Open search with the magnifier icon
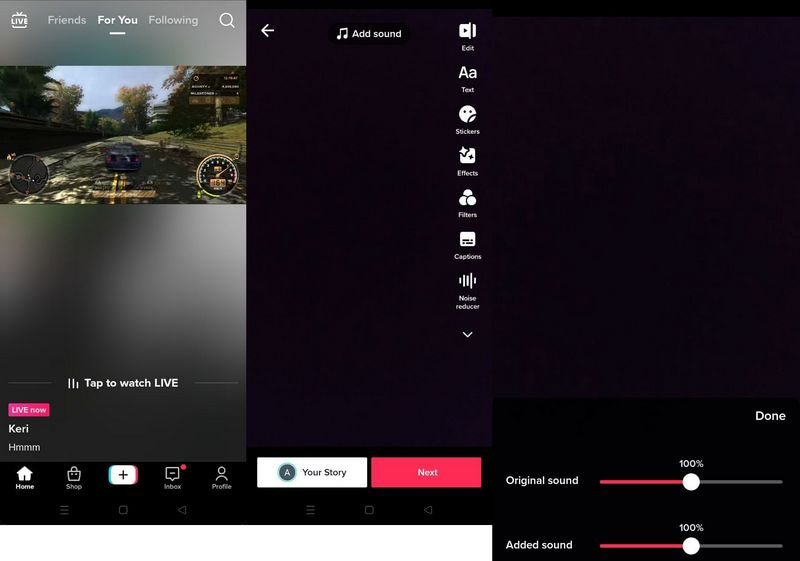The image size is (800, 561). (227, 20)
